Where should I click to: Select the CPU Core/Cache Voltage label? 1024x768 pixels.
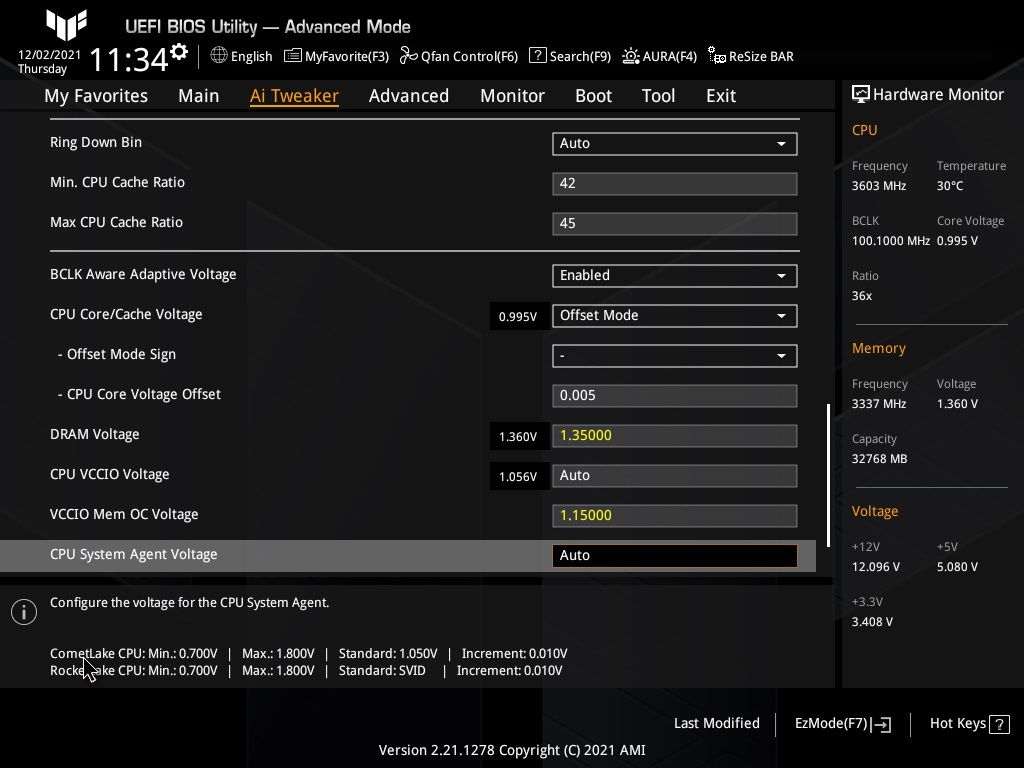(126, 314)
